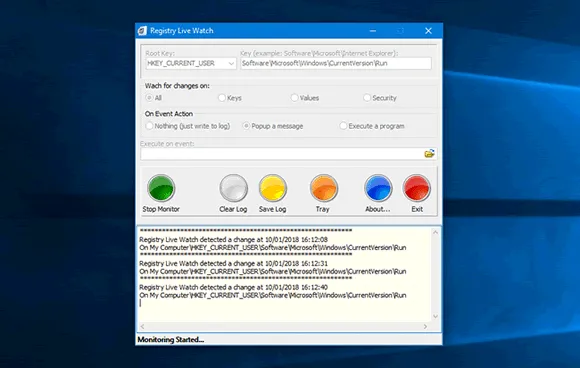Click the red Exit button
The image size is (580, 368).
pyautogui.click(x=417, y=188)
